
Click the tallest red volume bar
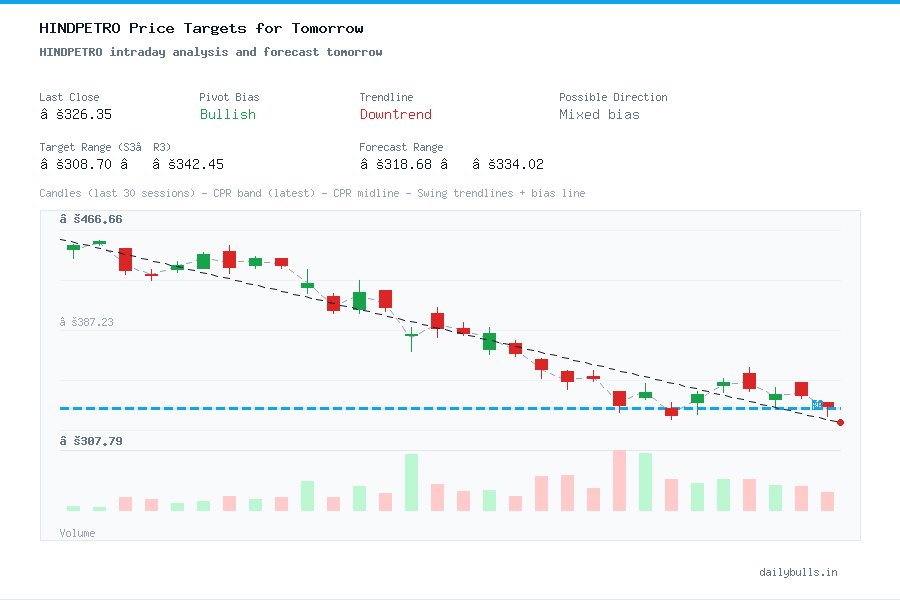pos(620,478)
